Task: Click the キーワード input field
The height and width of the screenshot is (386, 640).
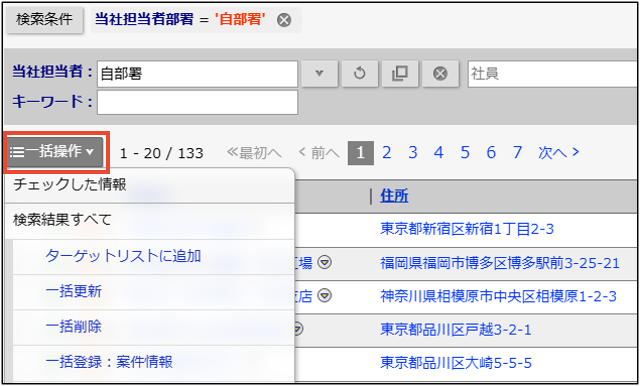Action: [198, 102]
